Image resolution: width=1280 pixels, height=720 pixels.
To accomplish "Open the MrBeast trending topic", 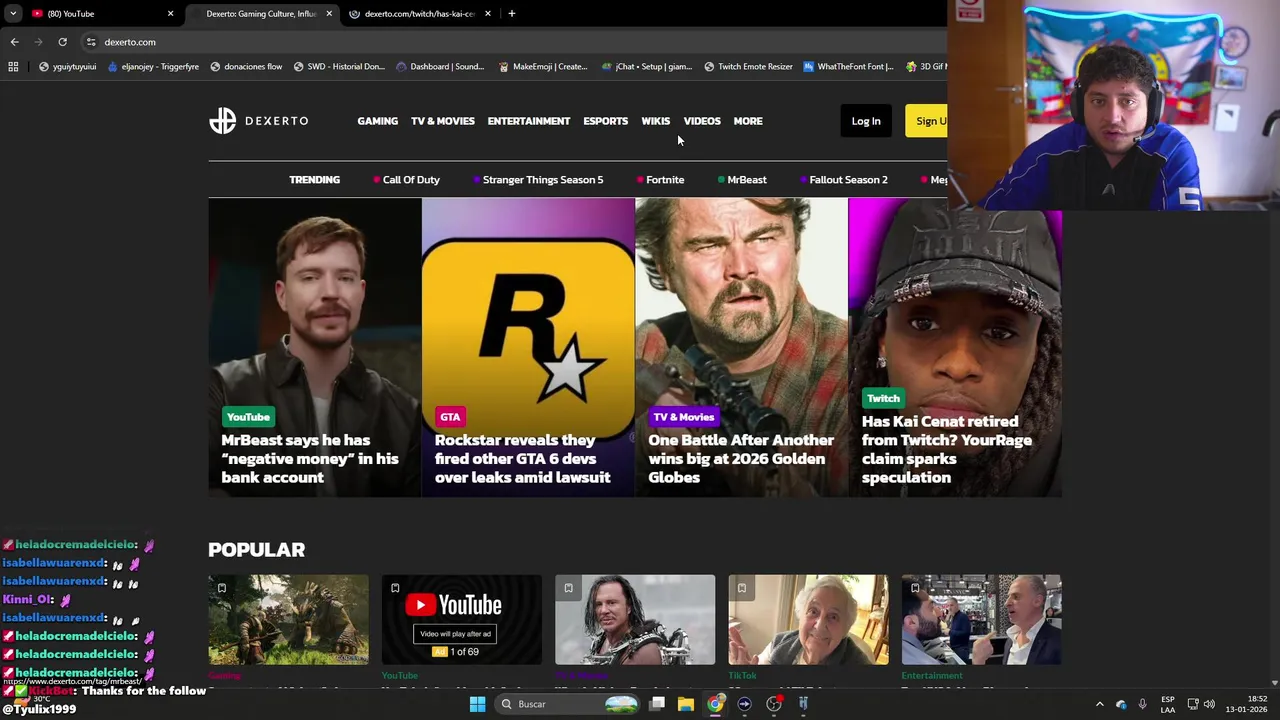I will pos(742,180).
